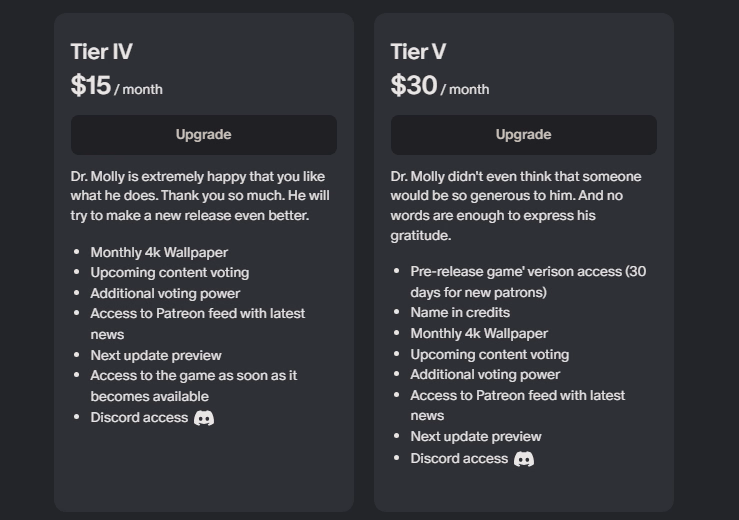Click "Additional voting power" in Tier IV
This screenshot has height=520, width=739.
tap(165, 293)
